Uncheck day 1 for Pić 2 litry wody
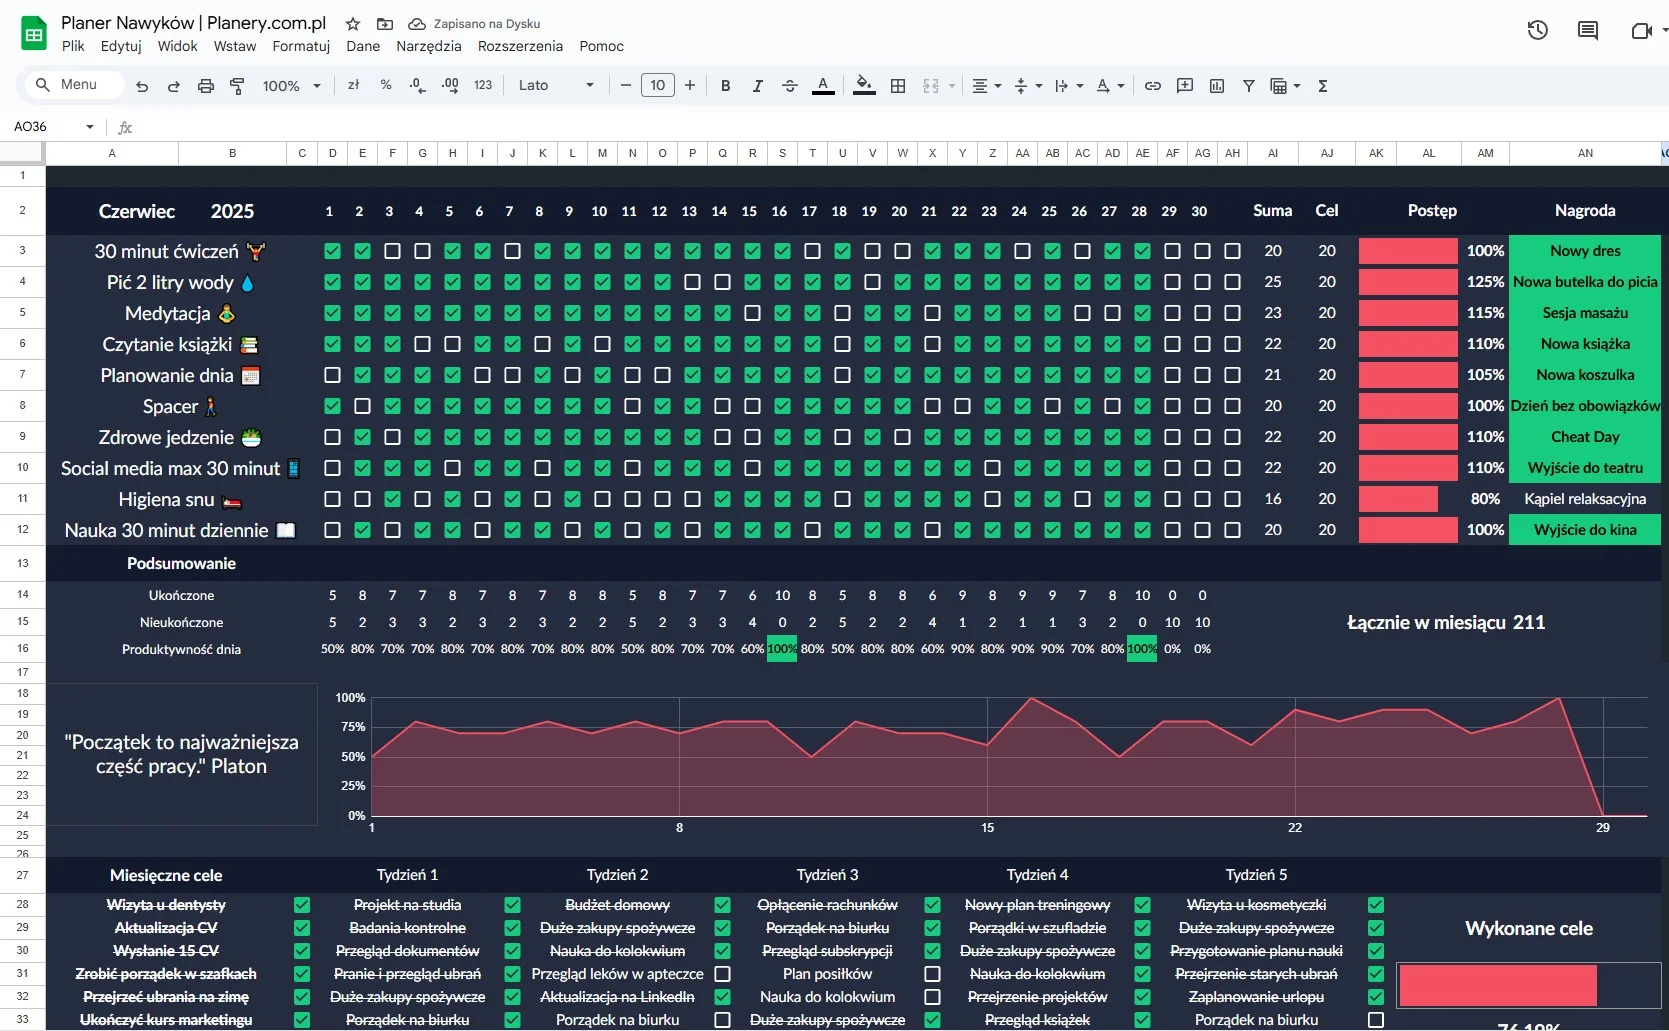The width and height of the screenshot is (1669, 1031). (x=332, y=282)
